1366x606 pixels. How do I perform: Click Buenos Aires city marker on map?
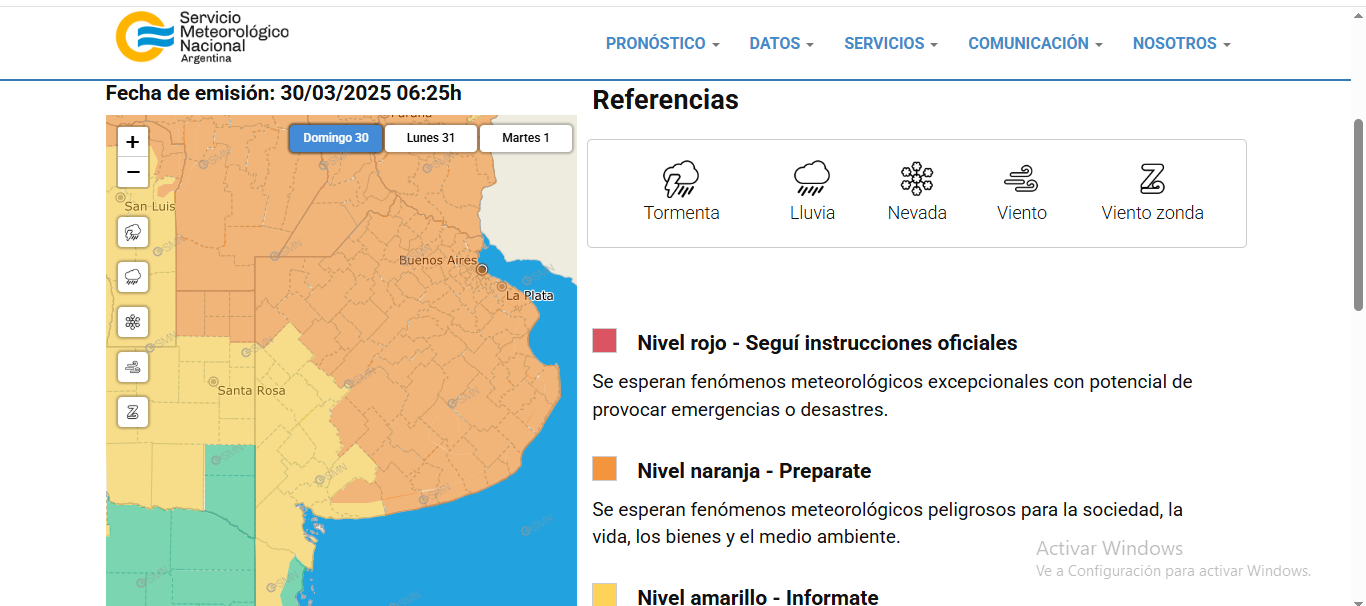click(x=482, y=269)
